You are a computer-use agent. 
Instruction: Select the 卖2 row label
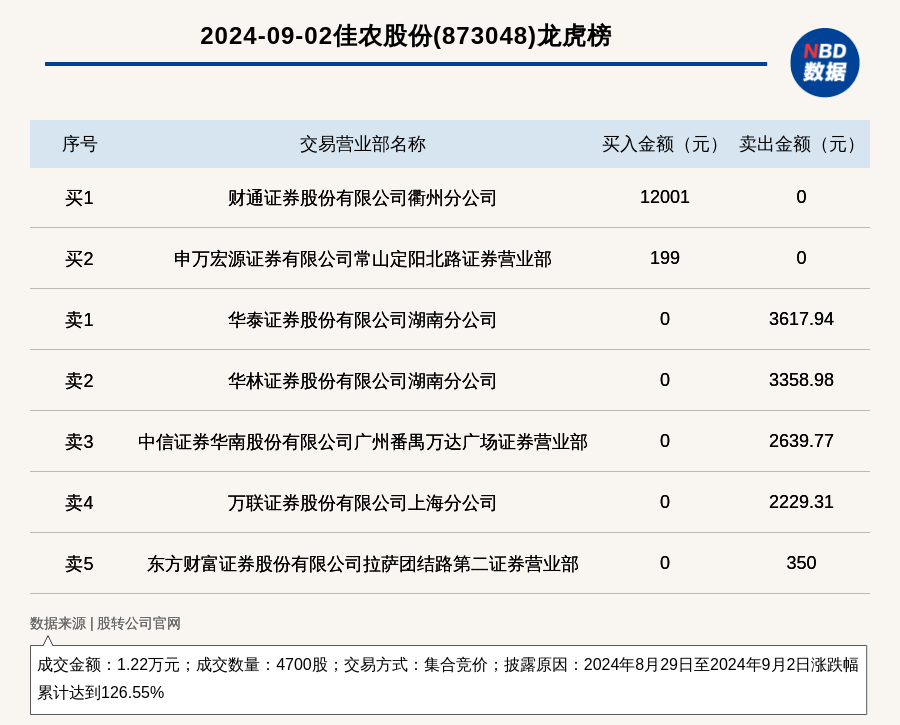pyautogui.click(x=79, y=381)
